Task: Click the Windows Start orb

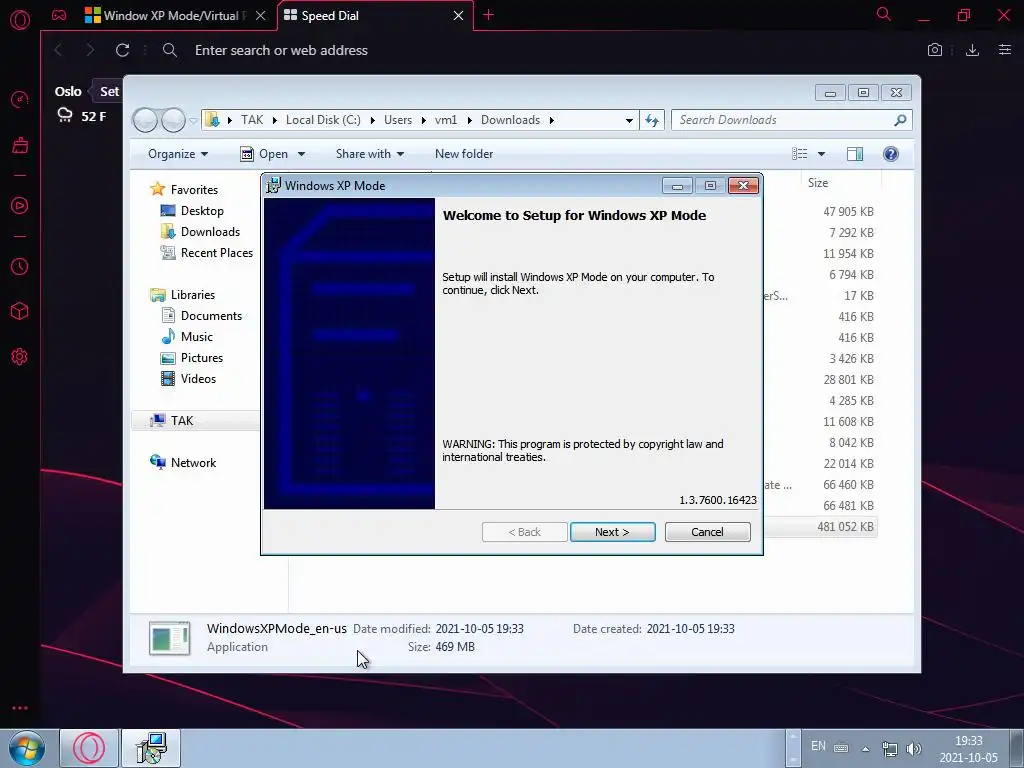Action: pos(27,748)
